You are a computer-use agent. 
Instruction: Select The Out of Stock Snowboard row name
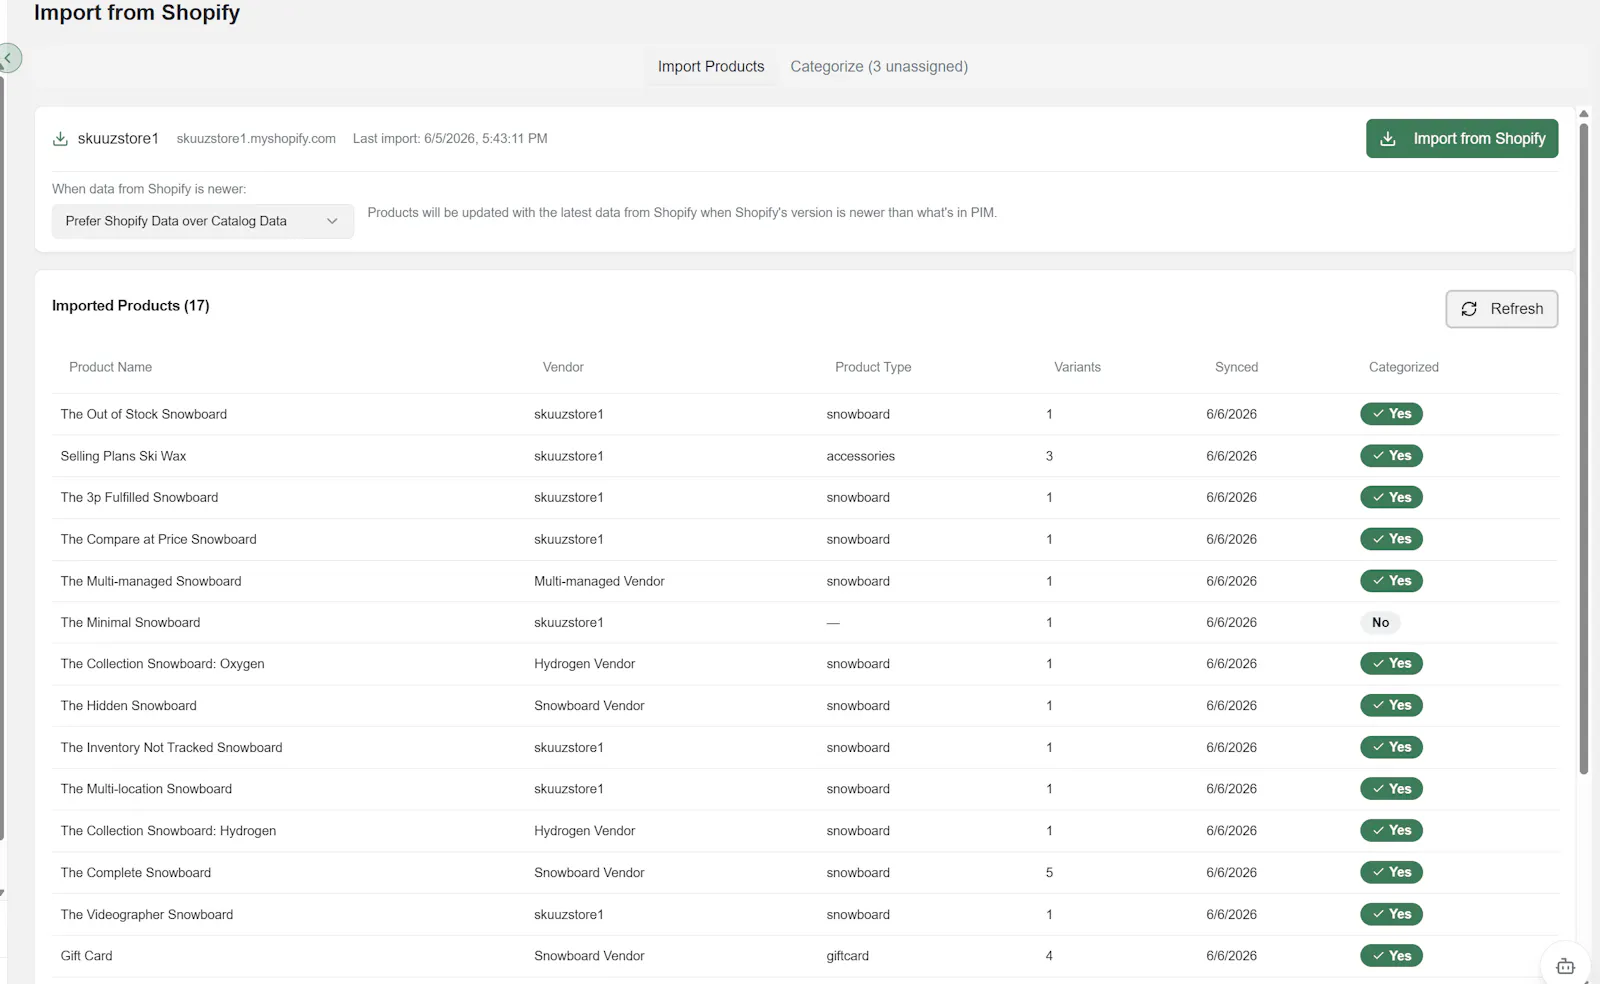point(144,414)
